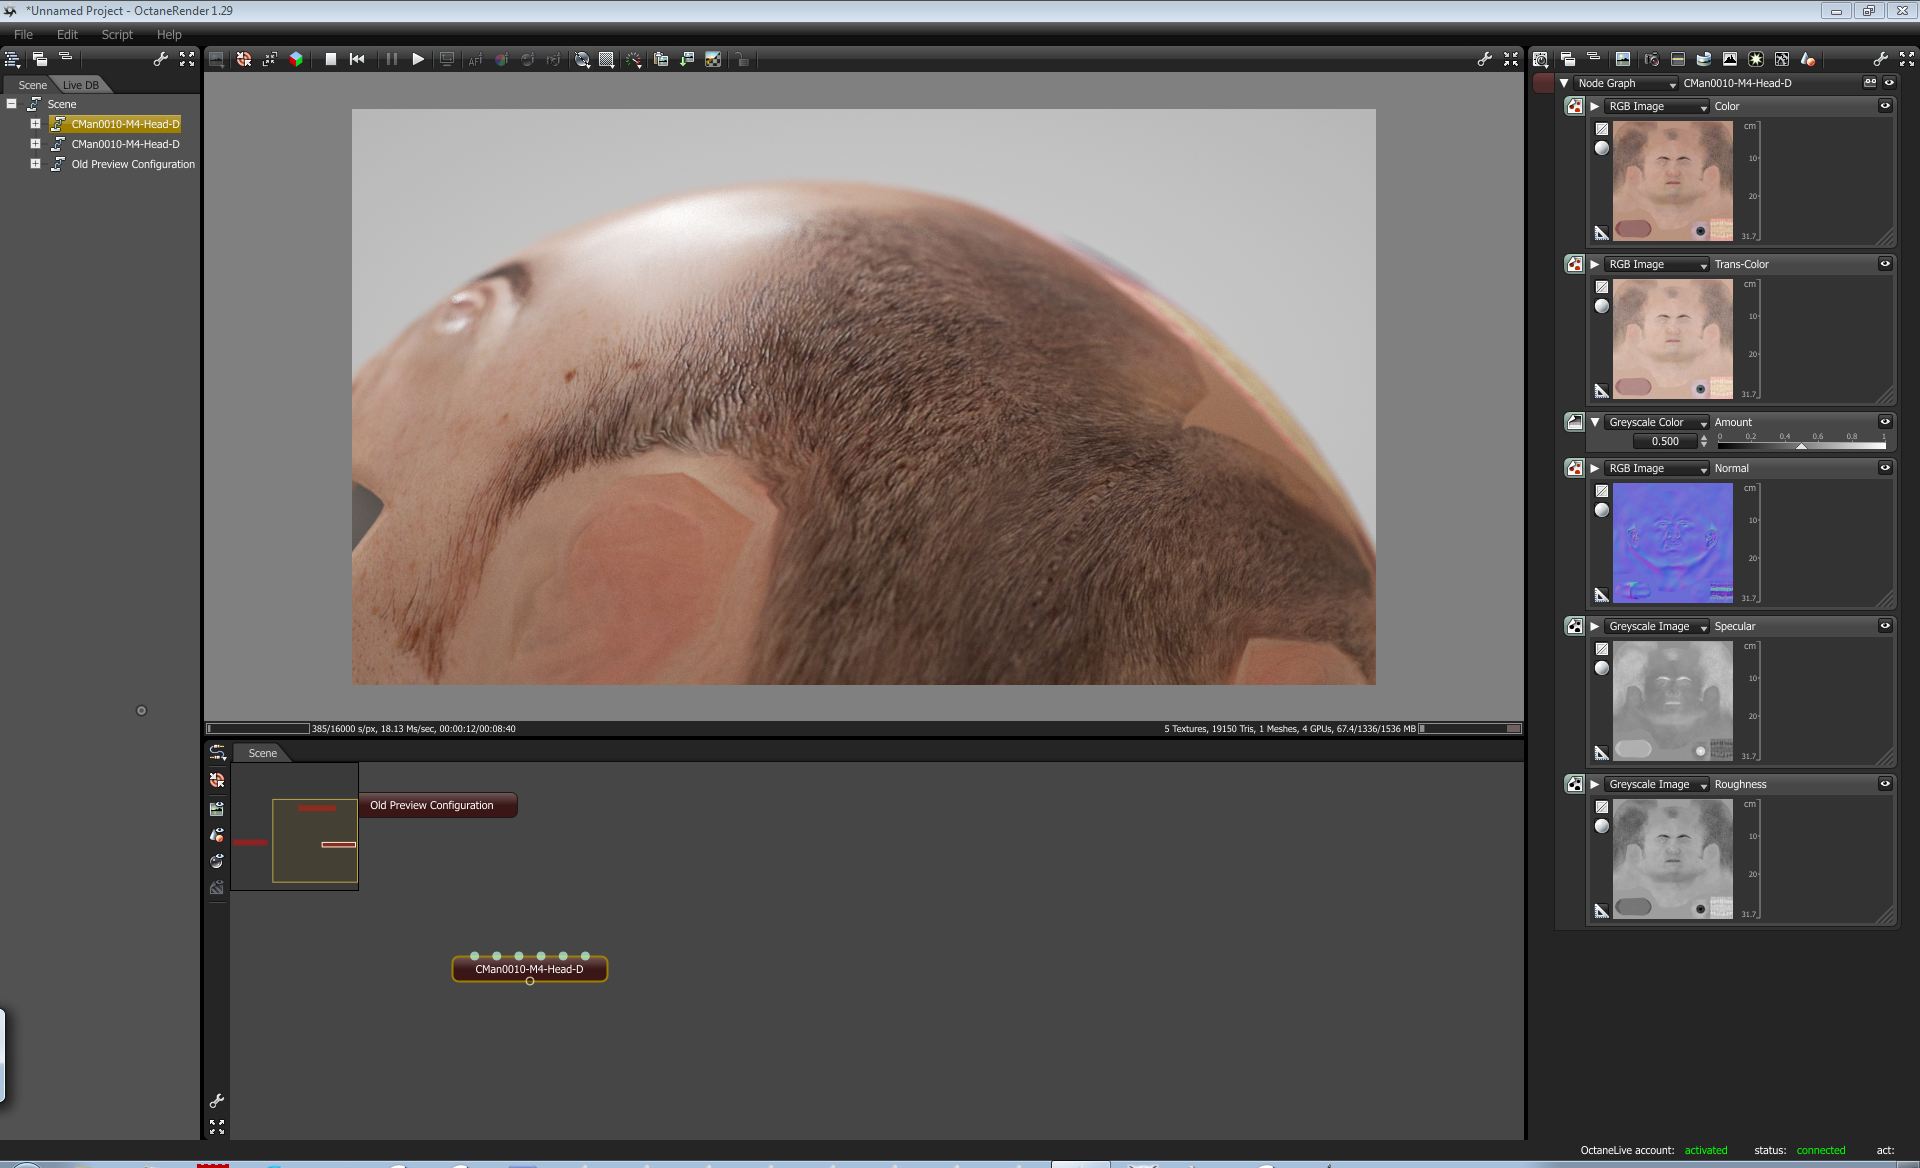
Task: Select CMan0010-M4-Head-D node in graph editor
Action: (529, 969)
